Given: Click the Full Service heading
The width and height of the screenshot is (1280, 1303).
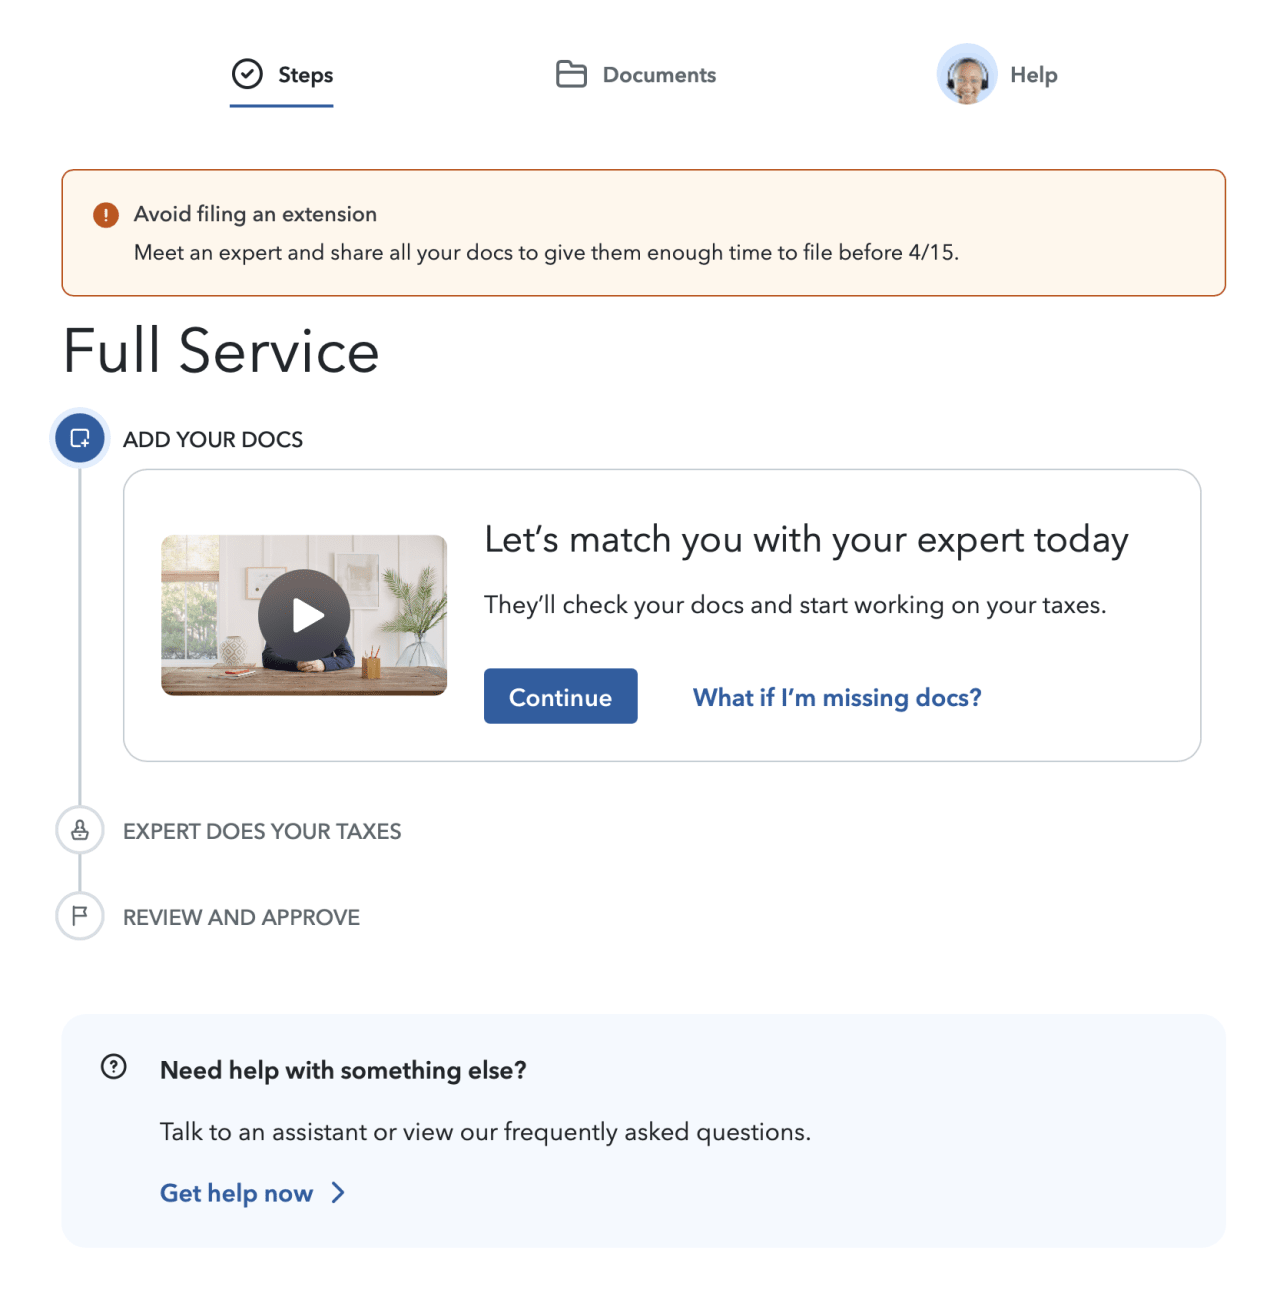Looking at the screenshot, I should click(x=221, y=351).
